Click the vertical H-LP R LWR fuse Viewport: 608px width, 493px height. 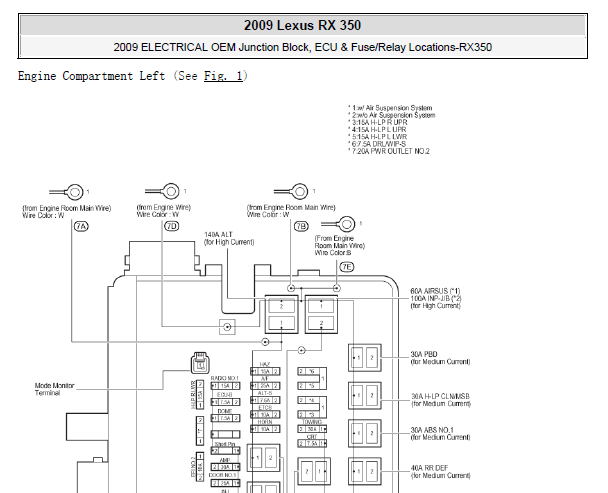[200, 395]
